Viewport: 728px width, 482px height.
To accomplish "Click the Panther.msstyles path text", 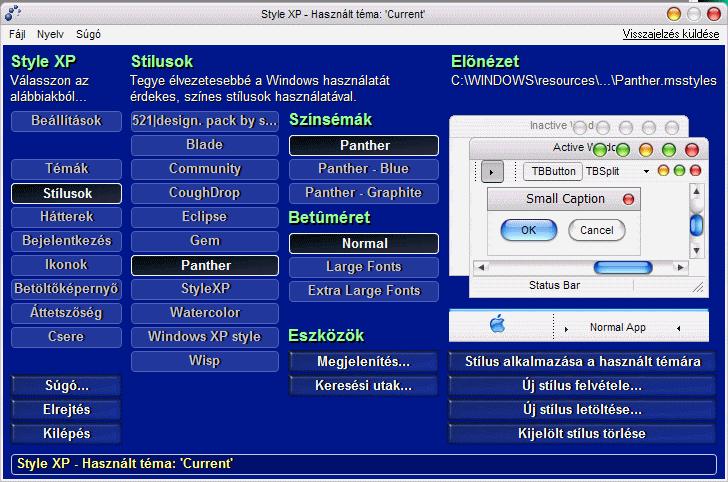I will (584, 81).
